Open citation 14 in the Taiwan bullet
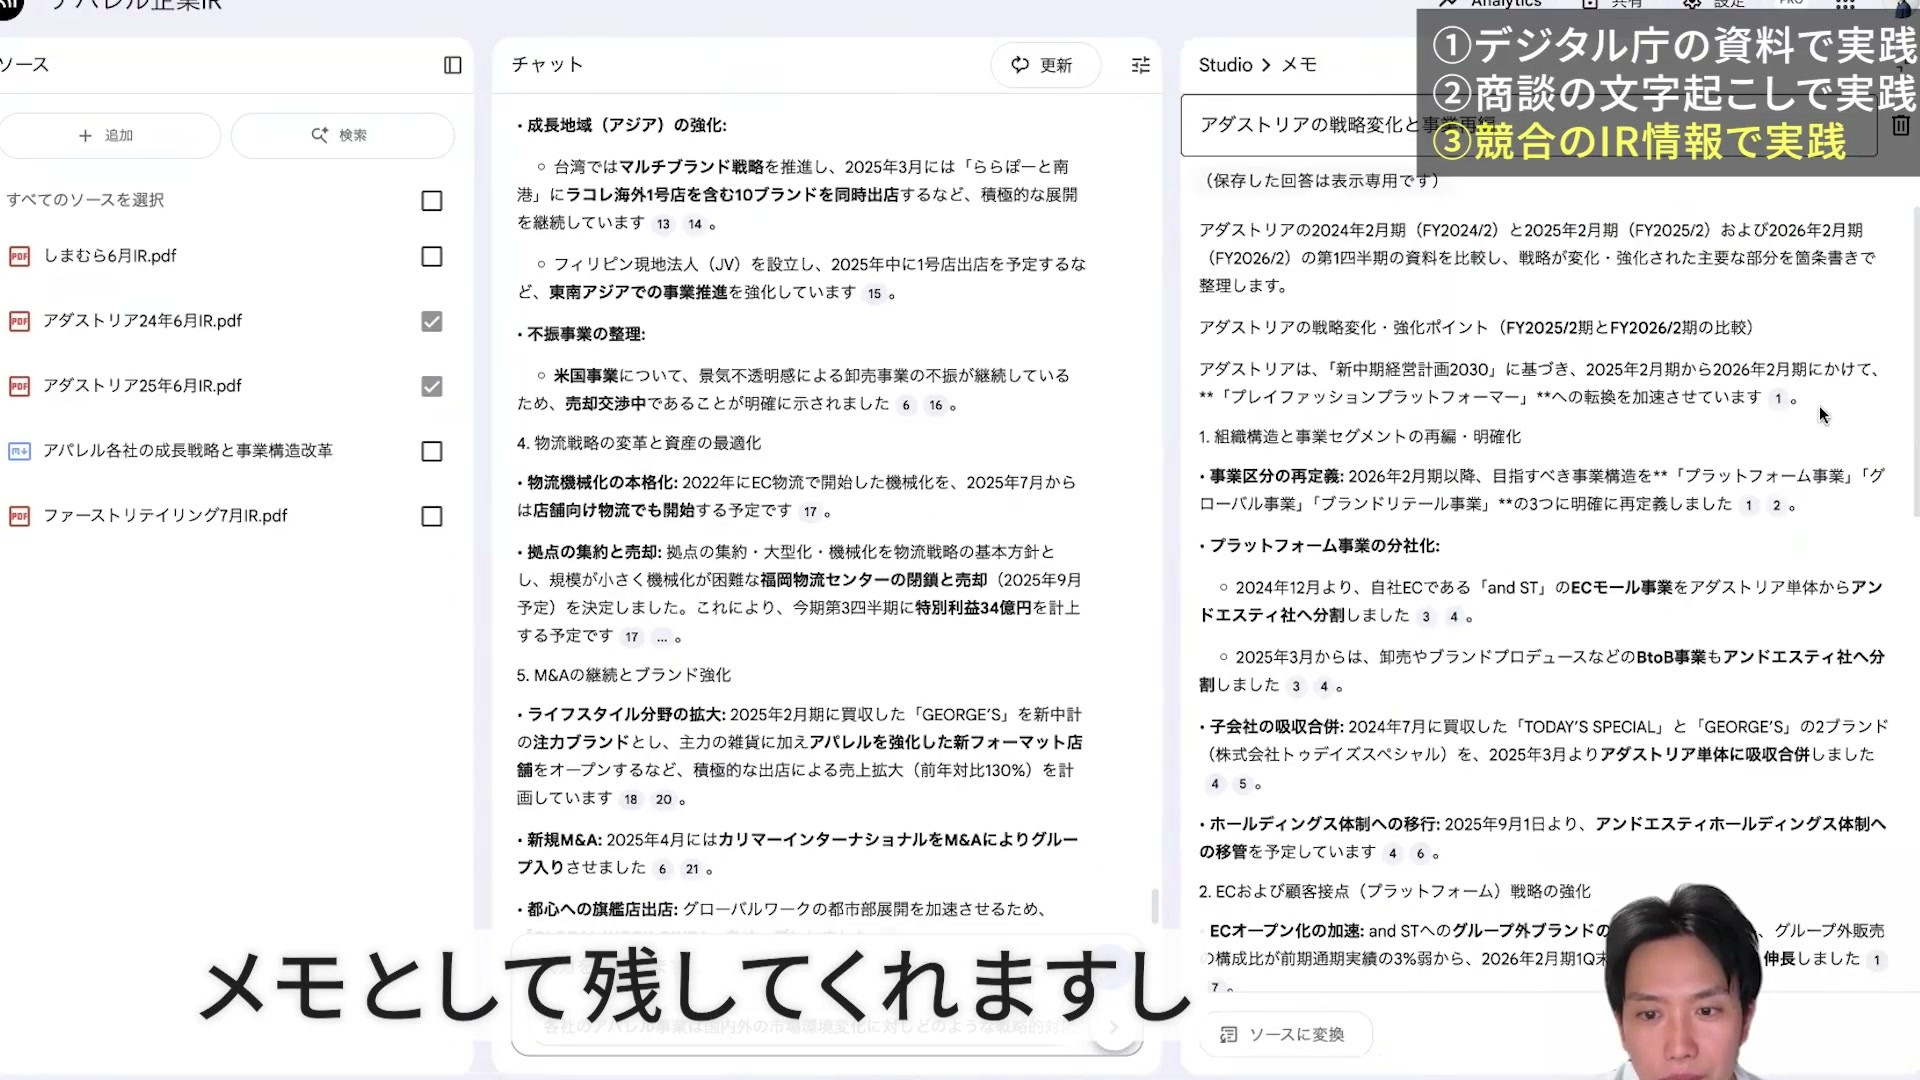The image size is (1920, 1080). pos(694,224)
